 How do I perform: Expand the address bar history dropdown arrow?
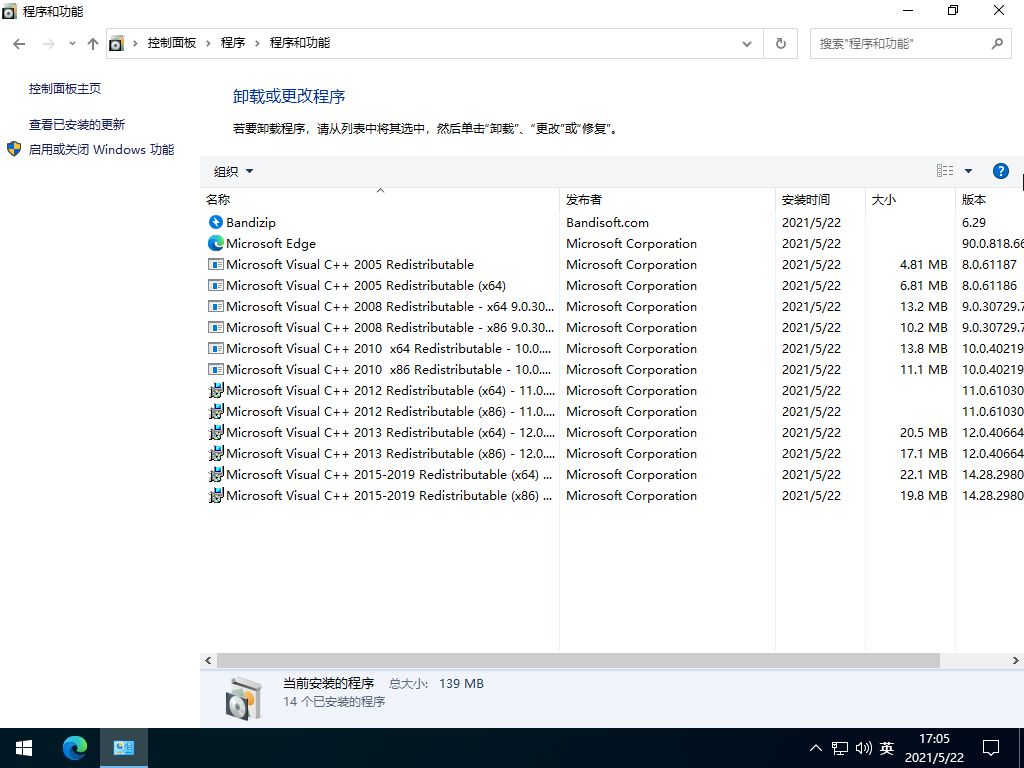(746, 43)
